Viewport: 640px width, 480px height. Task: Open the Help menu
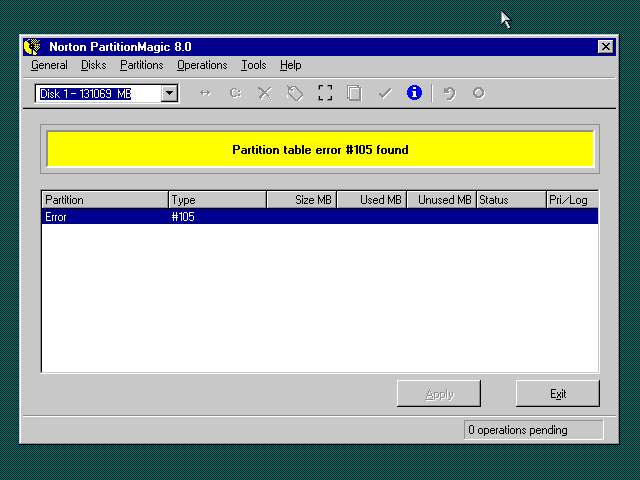[291, 65]
